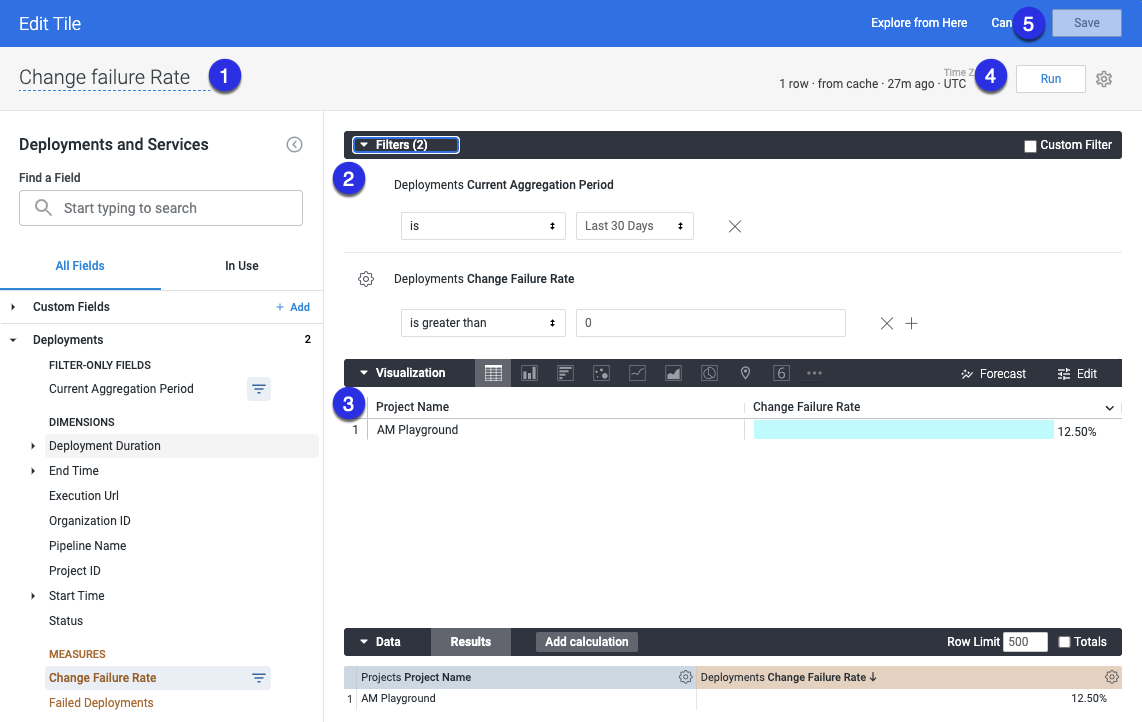Select single value visualization icon
Image resolution: width=1142 pixels, height=722 pixels.
(x=781, y=373)
